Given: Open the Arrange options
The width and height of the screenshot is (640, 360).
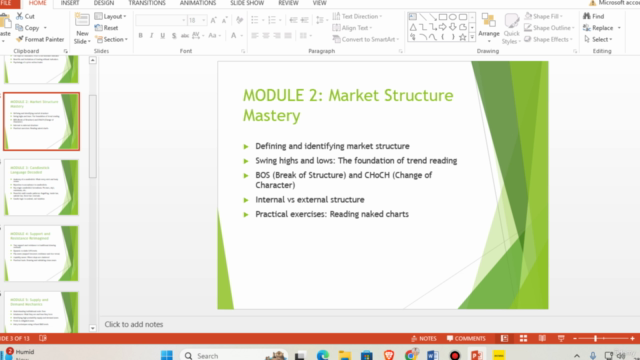Looking at the screenshot, I should click(489, 28).
